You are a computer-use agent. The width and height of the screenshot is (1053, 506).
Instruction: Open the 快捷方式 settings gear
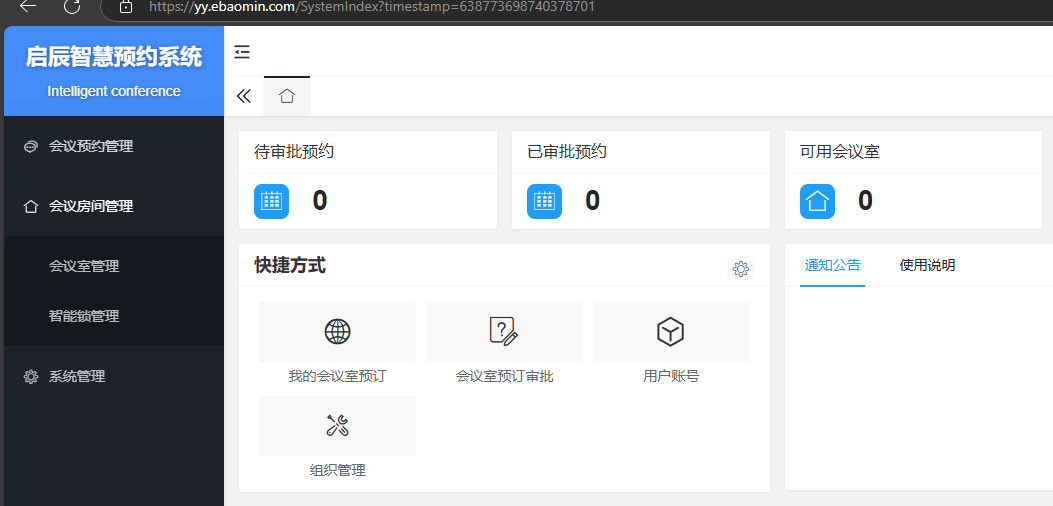tap(740, 268)
